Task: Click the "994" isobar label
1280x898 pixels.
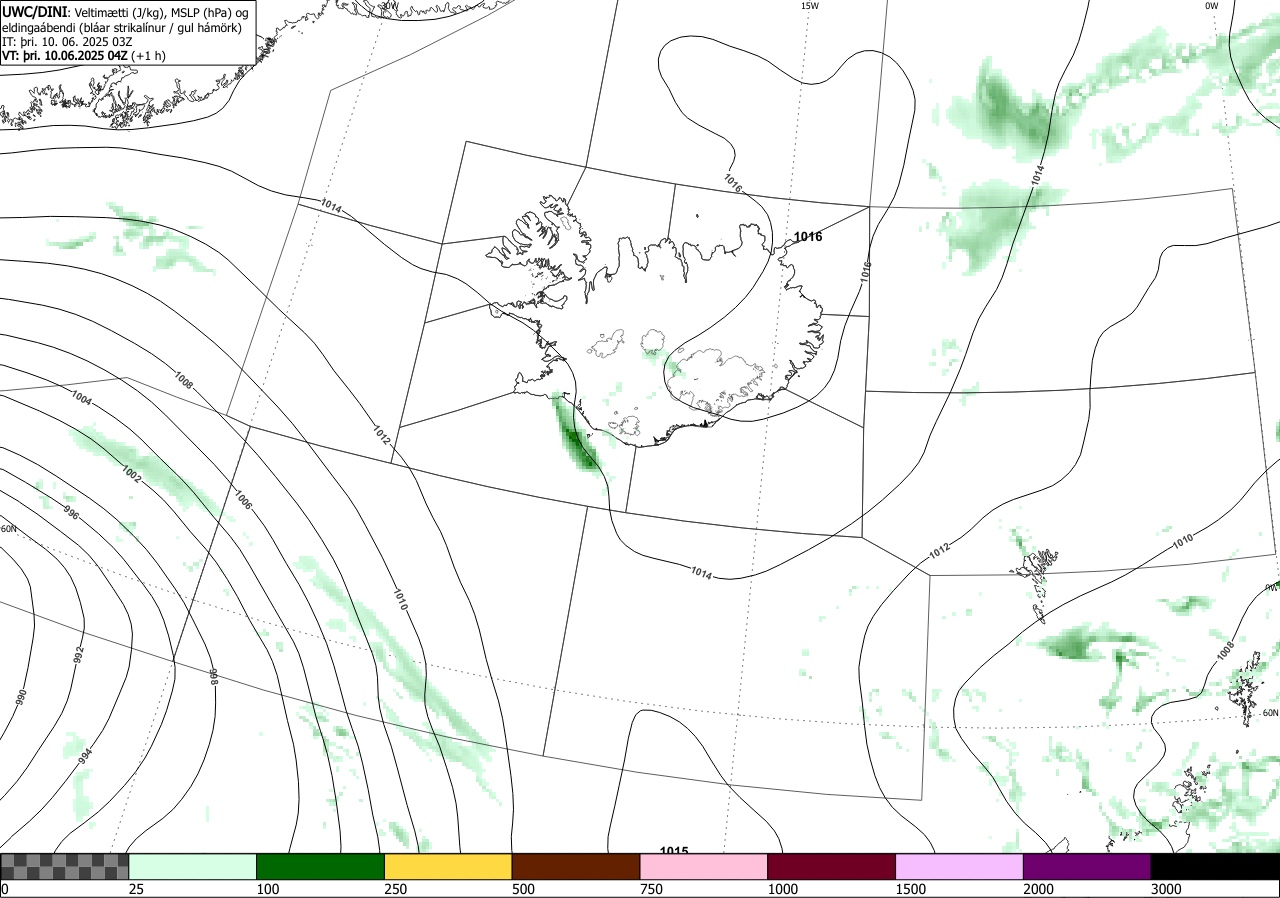Action: (85, 755)
